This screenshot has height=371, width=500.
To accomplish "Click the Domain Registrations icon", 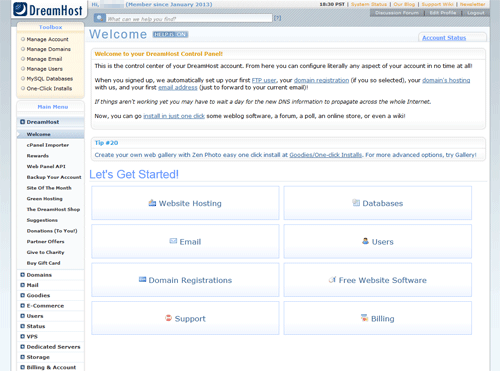I will tap(142, 279).
